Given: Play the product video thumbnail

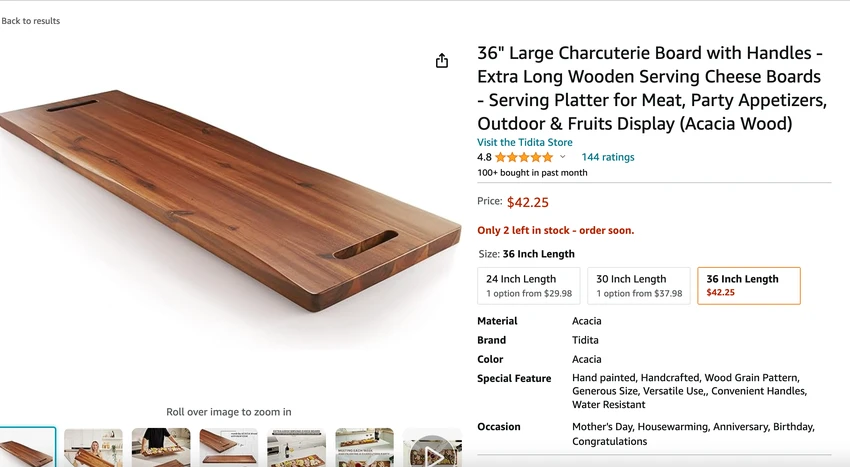Looking at the screenshot, I should (432, 447).
